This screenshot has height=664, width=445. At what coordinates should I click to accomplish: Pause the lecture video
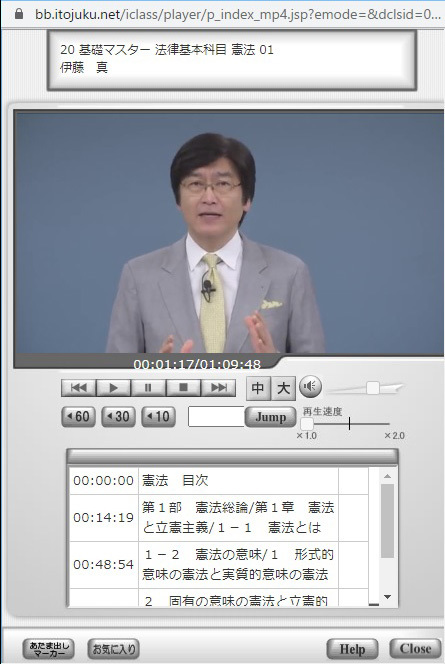tap(148, 388)
